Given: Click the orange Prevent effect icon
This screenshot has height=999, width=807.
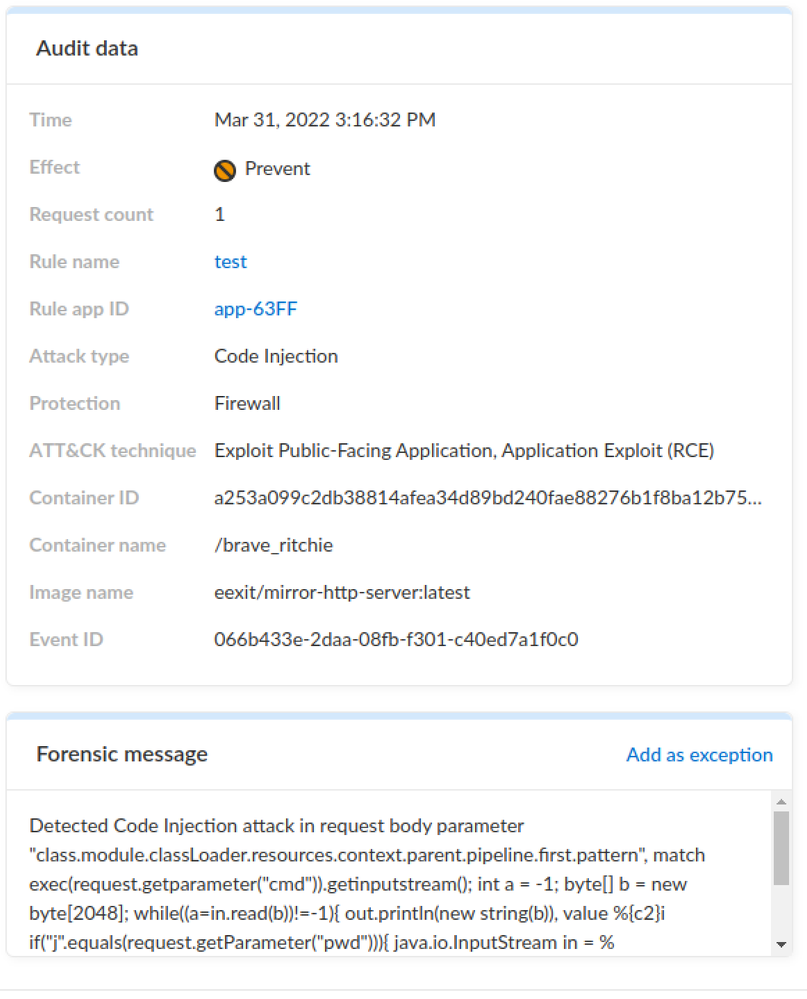Looking at the screenshot, I should 225,170.
